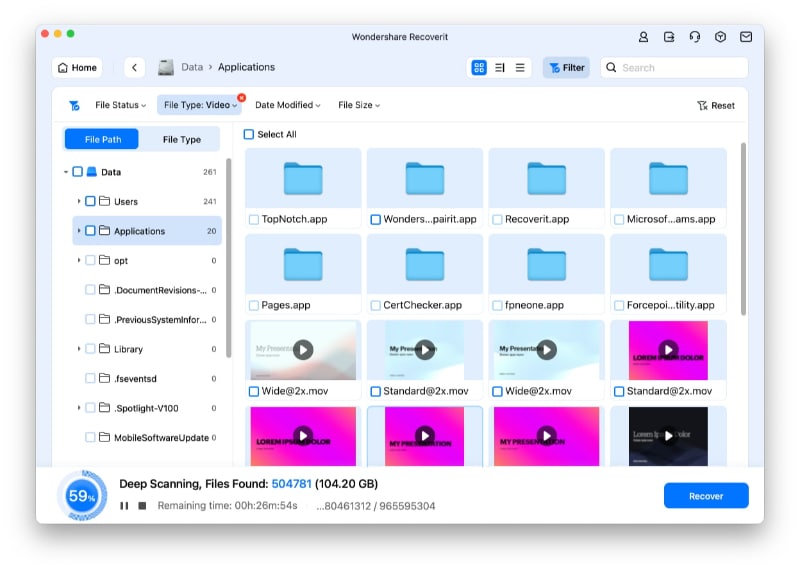
Task: Switch to the File Type tab
Action: [x=182, y=139]
